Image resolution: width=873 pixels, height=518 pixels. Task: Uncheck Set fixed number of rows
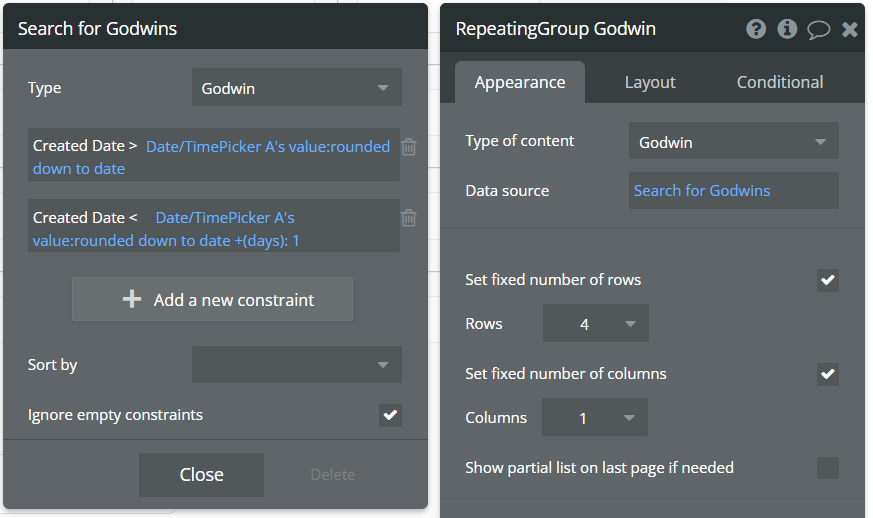pos(827,281)
